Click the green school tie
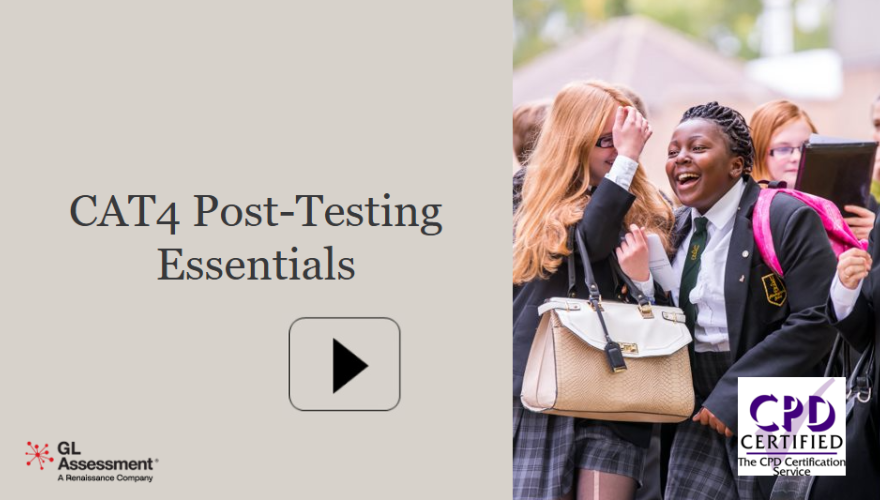 pyautogui.click(x=693, y=265)
